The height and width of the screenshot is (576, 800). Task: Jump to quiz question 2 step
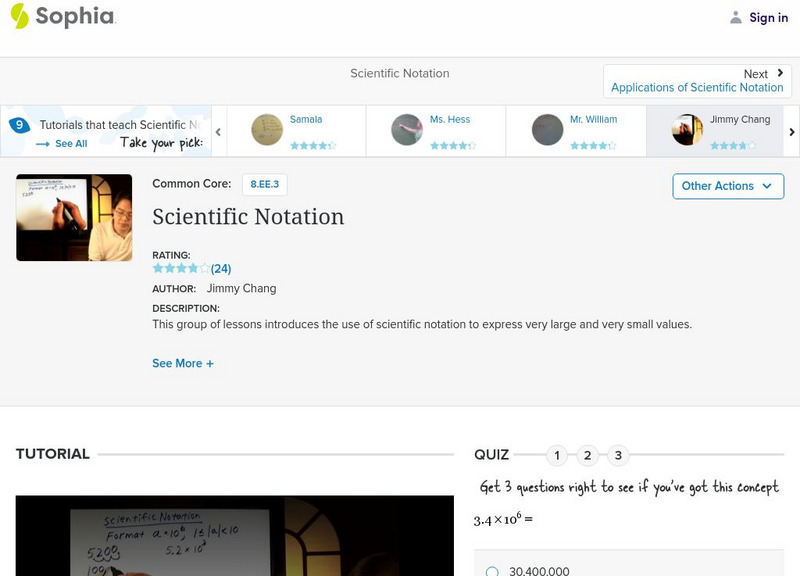click(x=588, y=453)
